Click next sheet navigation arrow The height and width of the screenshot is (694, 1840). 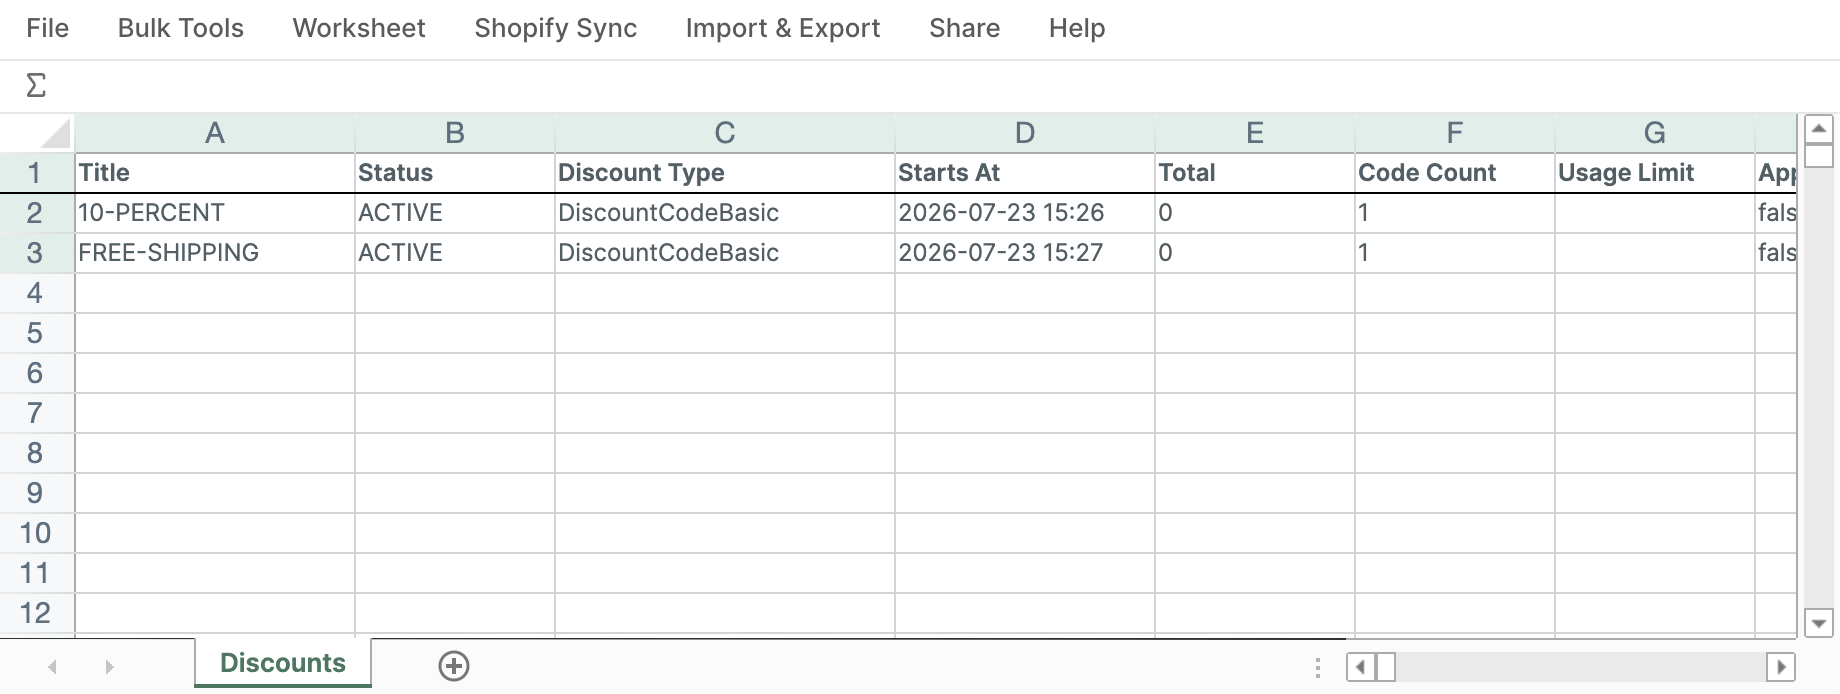(109, 666)
